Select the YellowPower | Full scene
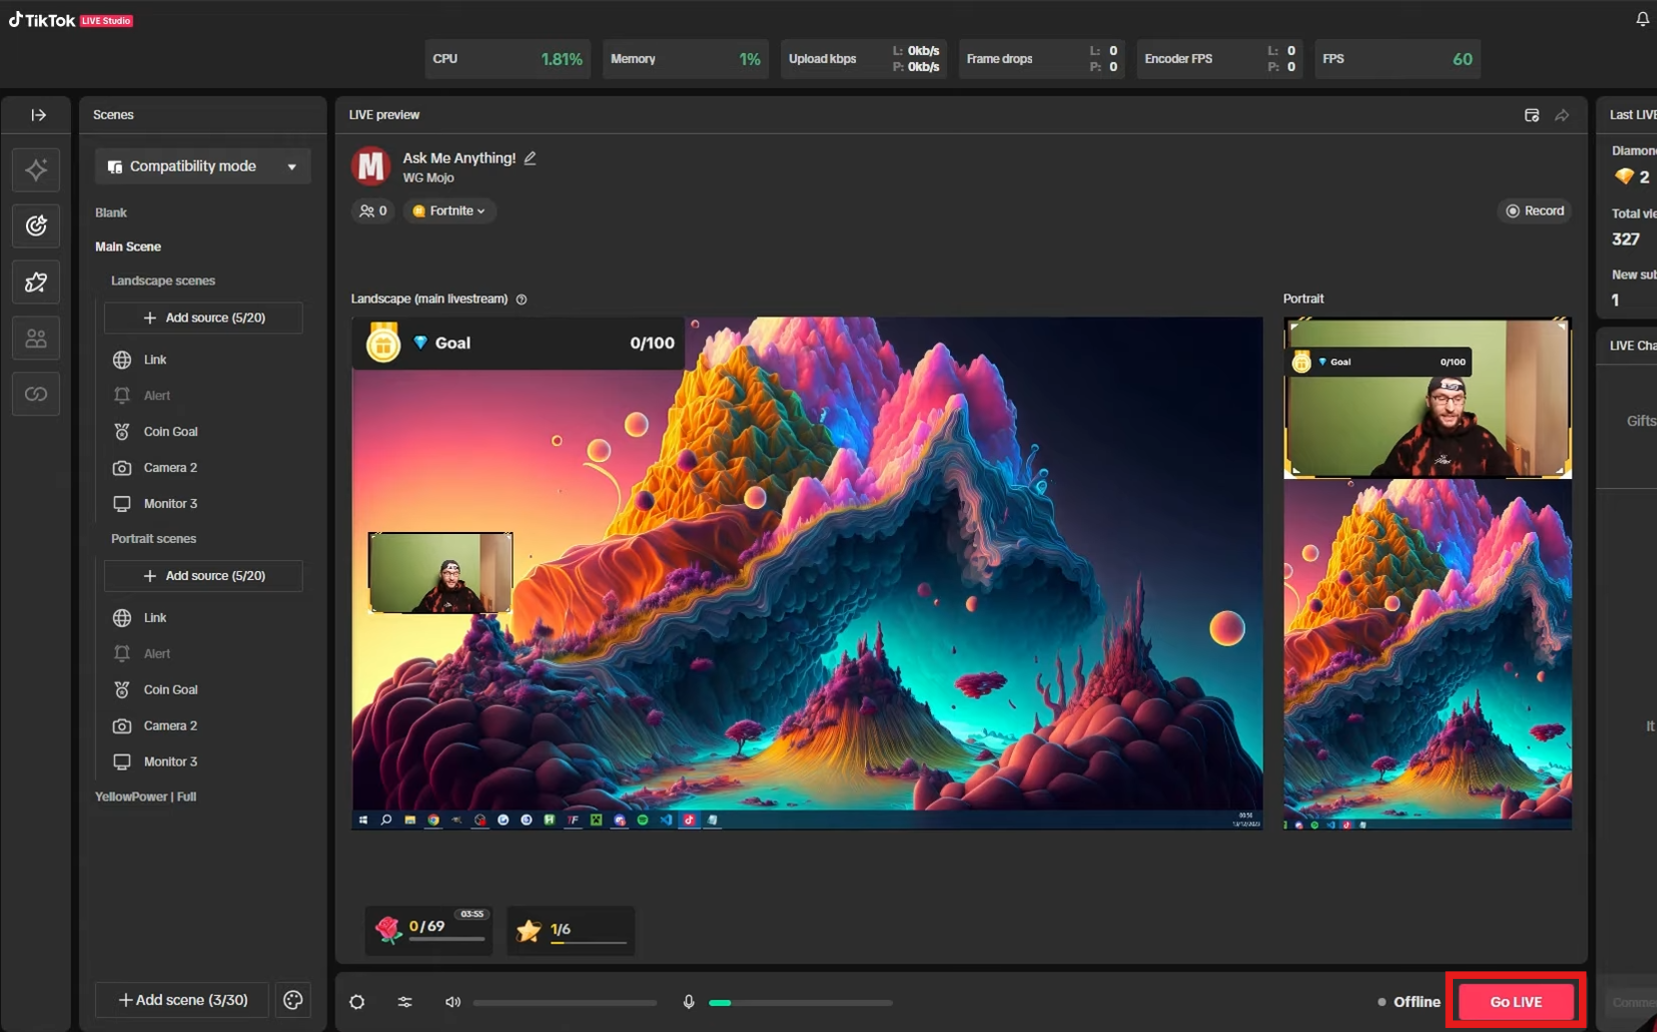Viewport: 1657px width, 1032px height. pyautogui.click(x=145, y=797)
